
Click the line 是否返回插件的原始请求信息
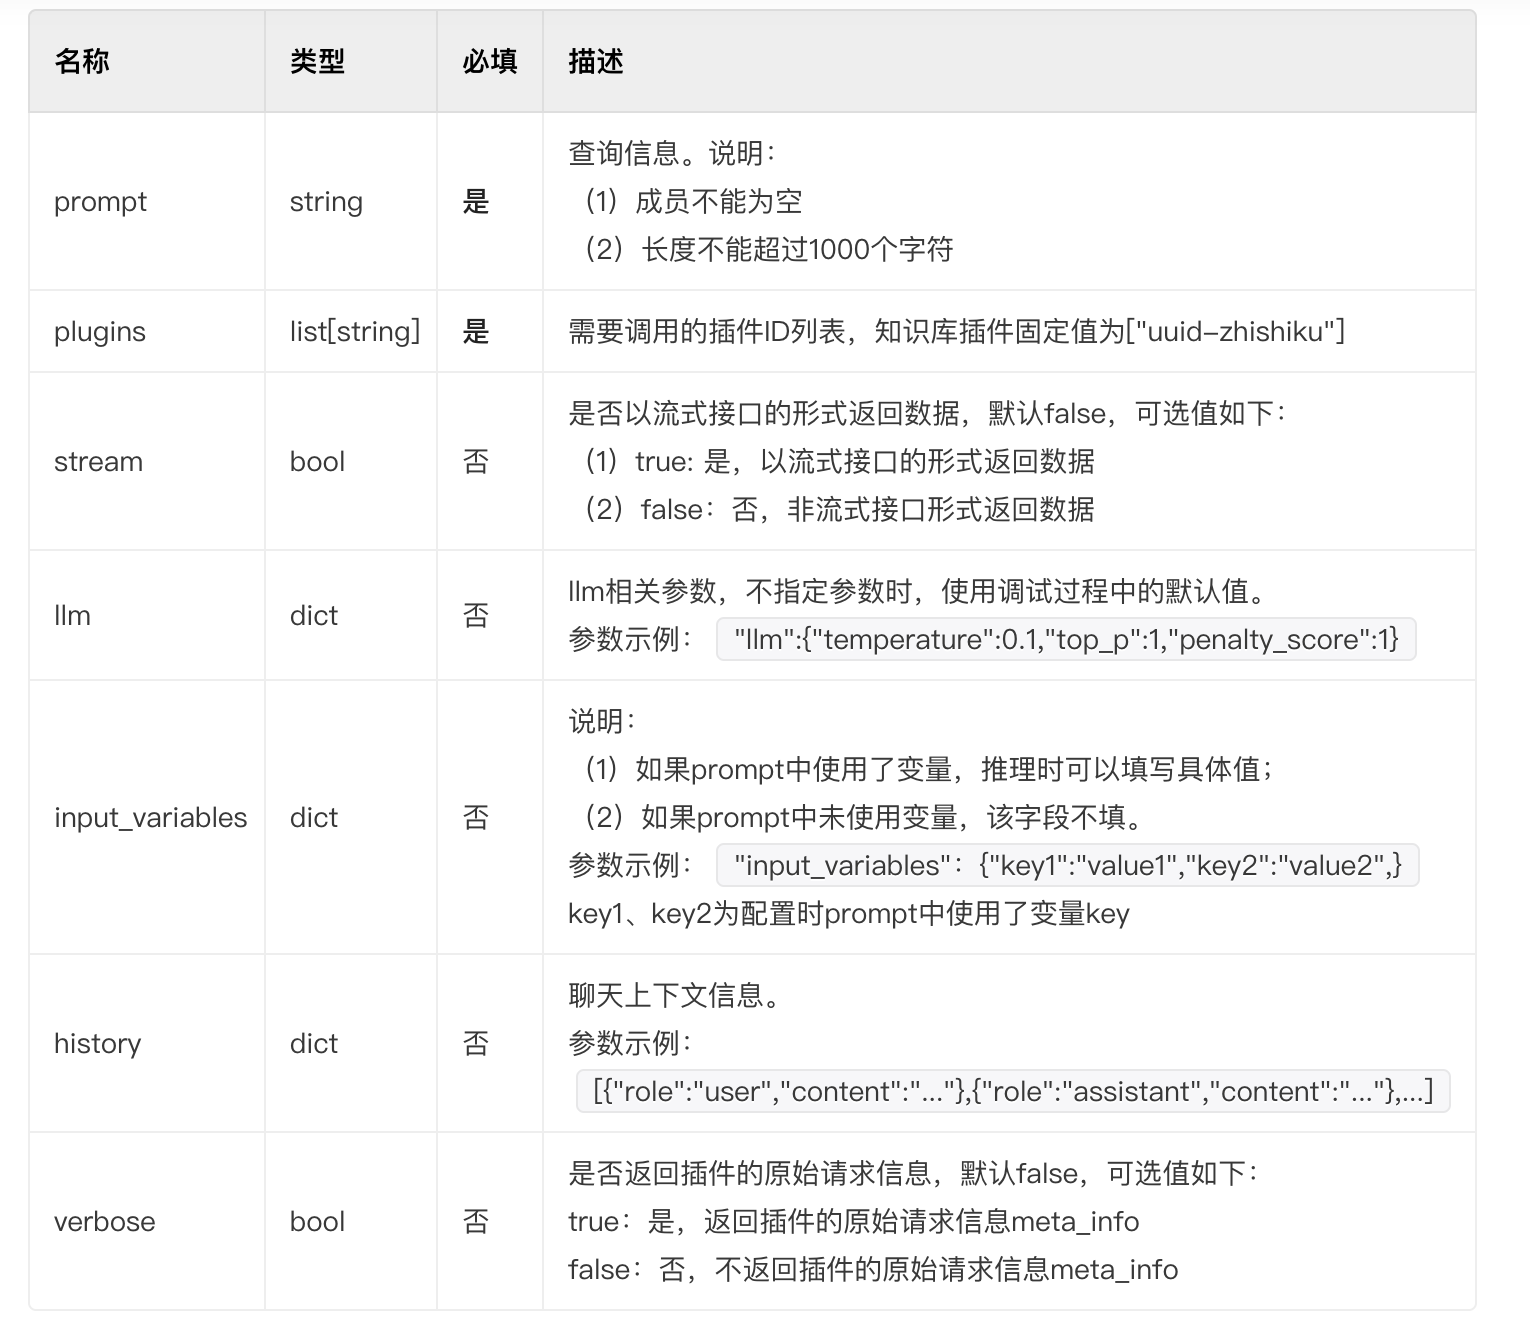click(x=914, y=1174)
